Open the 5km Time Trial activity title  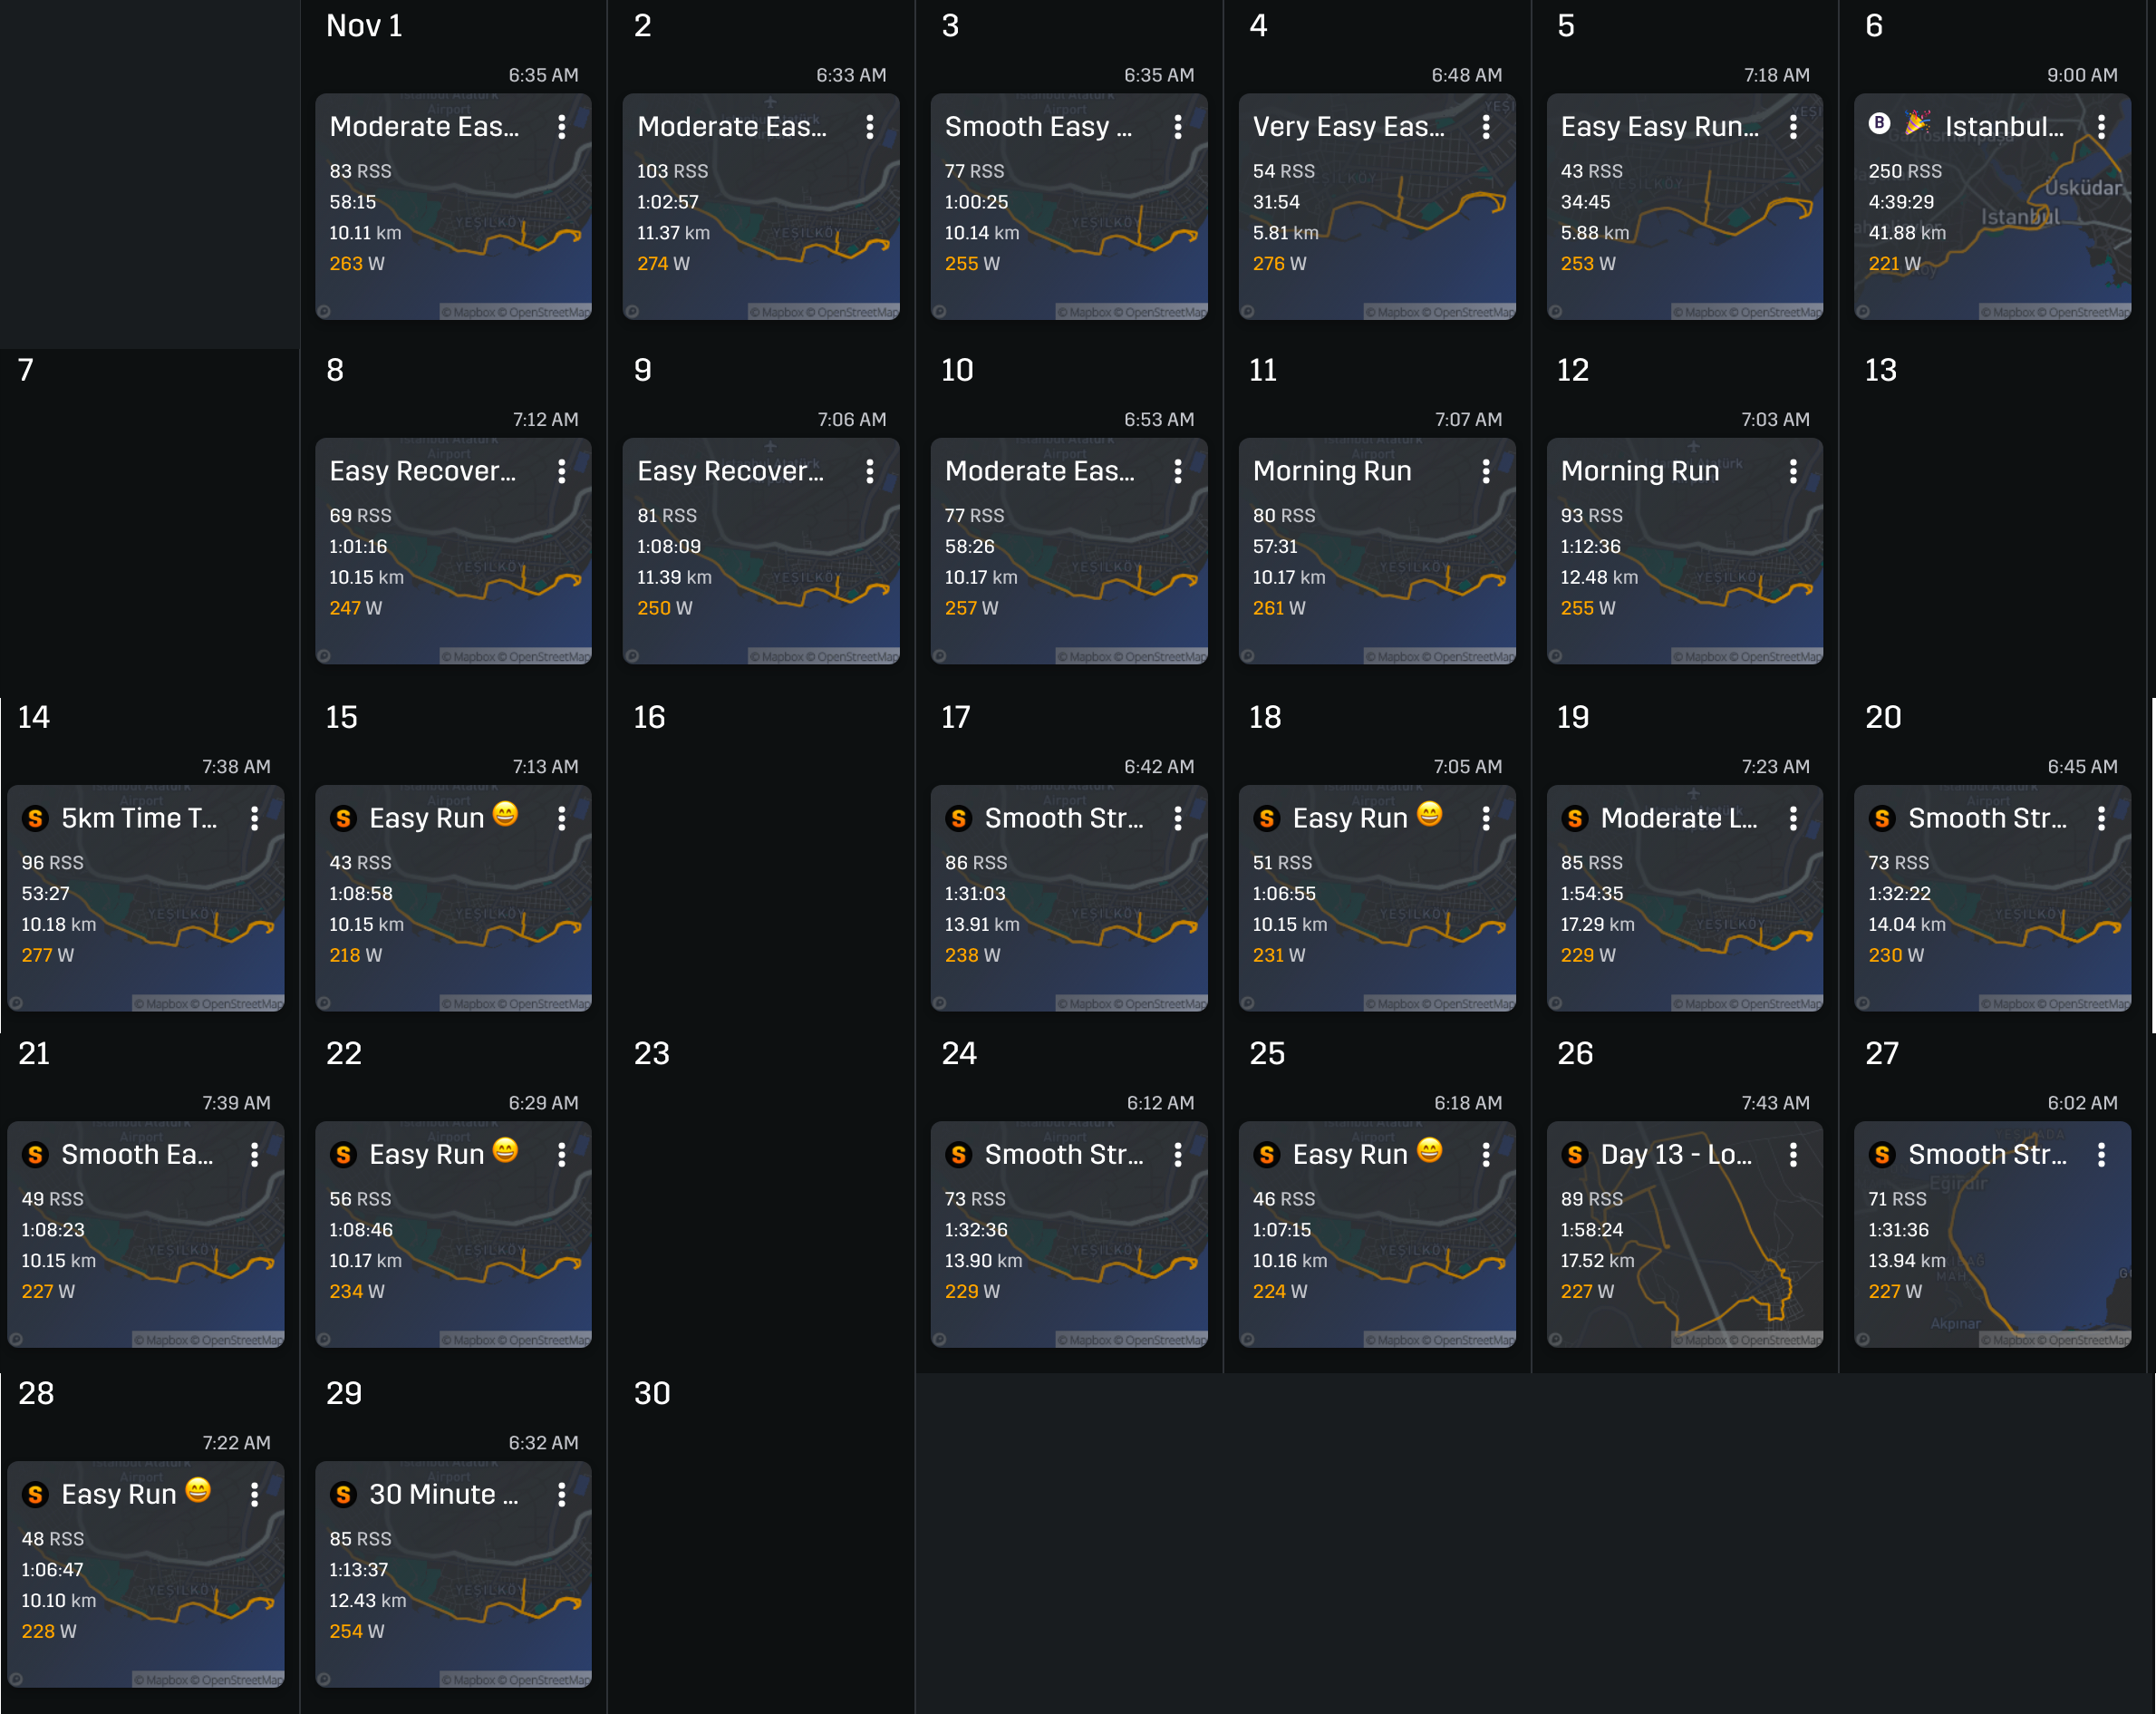140,818
